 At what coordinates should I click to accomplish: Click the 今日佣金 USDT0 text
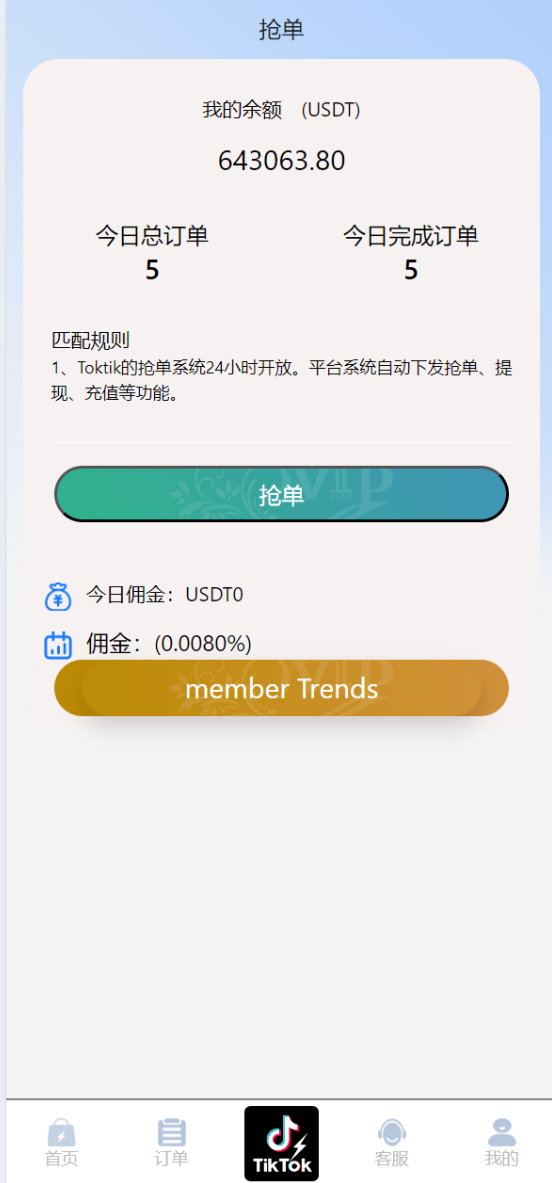tap(164, 595)
